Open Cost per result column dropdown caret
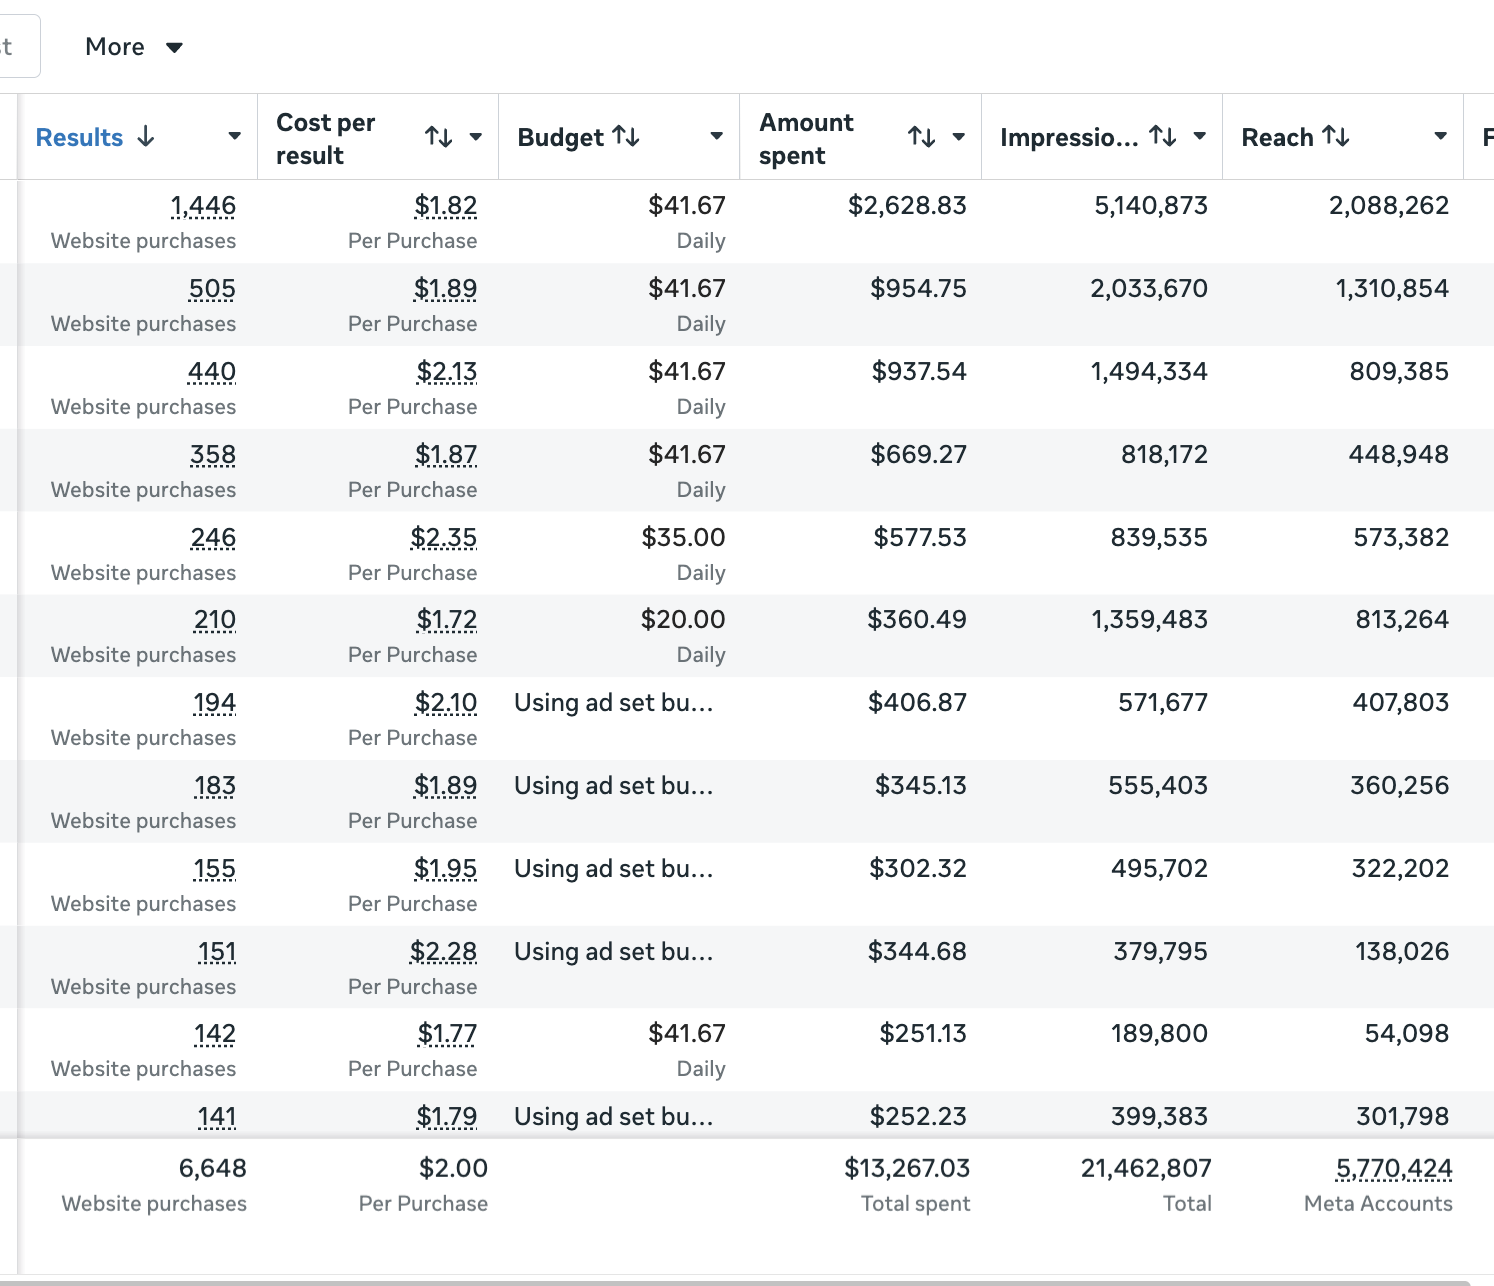 [x=476, y=137]
